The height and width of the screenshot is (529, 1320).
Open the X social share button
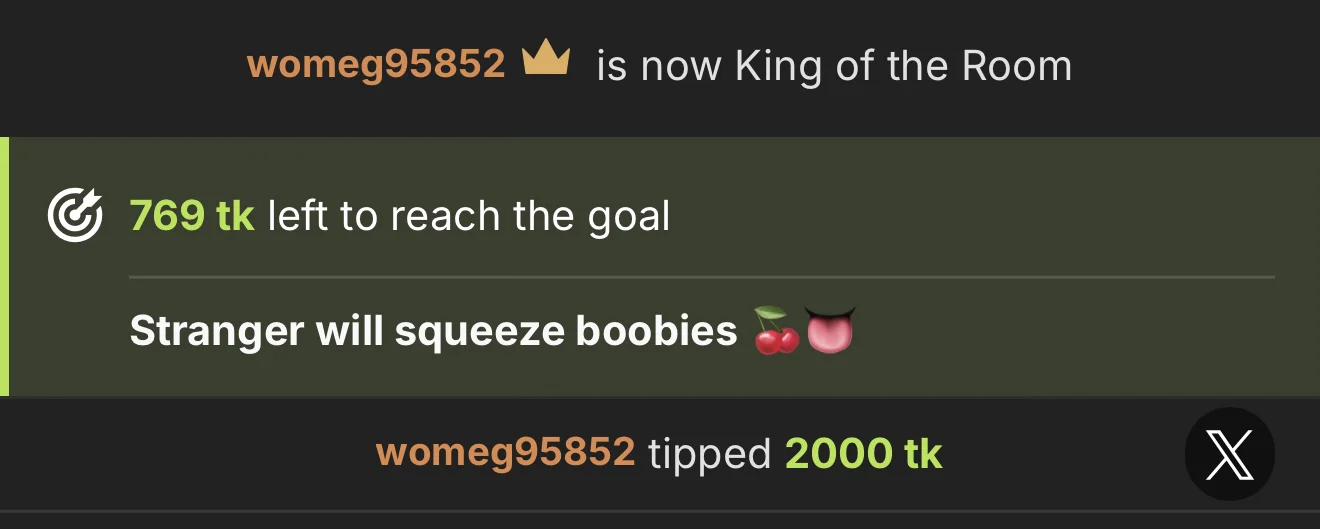click(x=1229, y=454)
